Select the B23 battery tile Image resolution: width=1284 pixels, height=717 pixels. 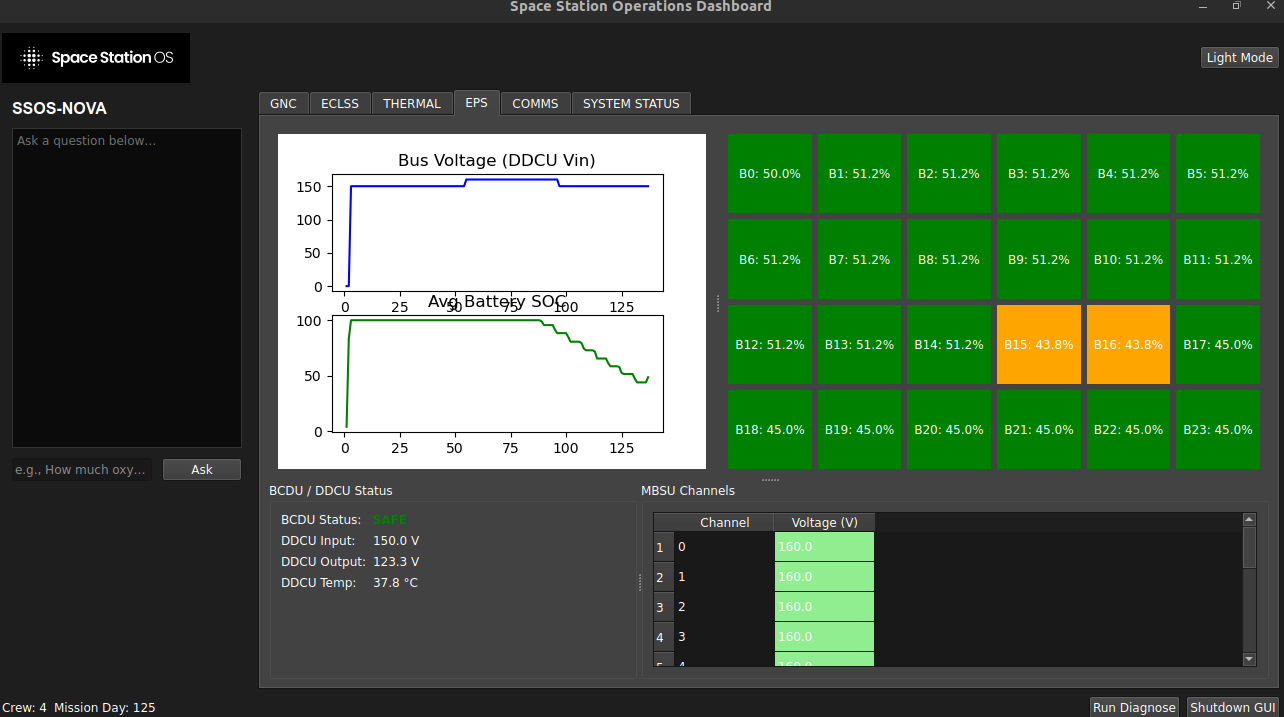click(1217, 429)
